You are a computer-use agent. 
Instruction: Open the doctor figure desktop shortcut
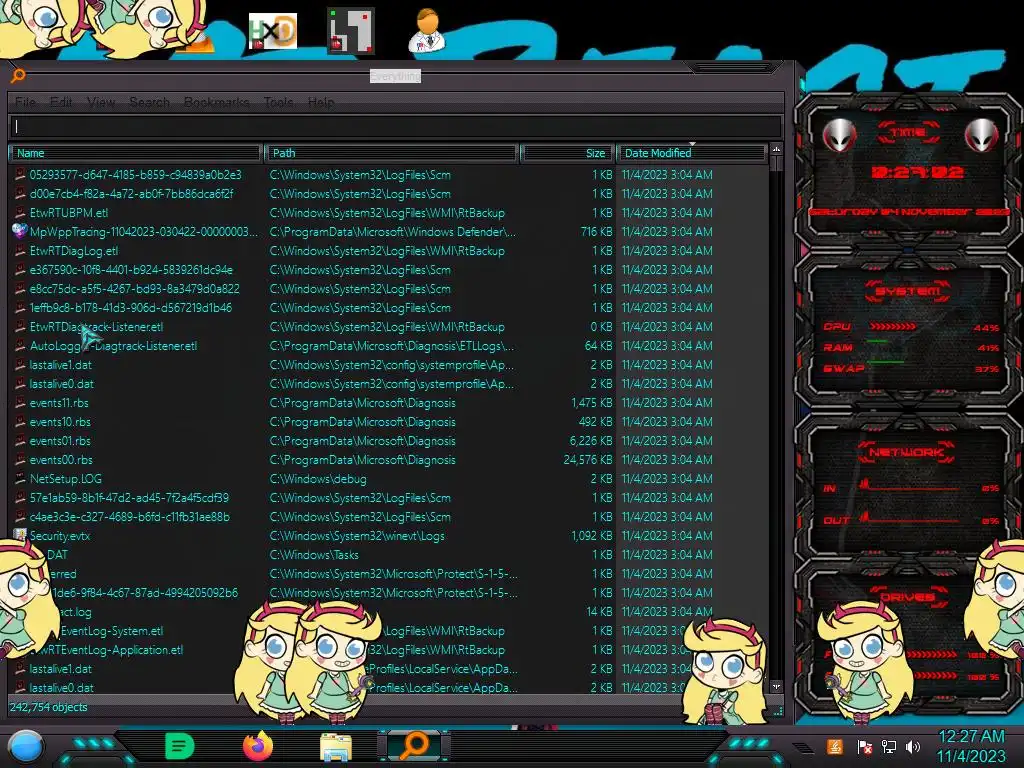click(x=427, y=31)
